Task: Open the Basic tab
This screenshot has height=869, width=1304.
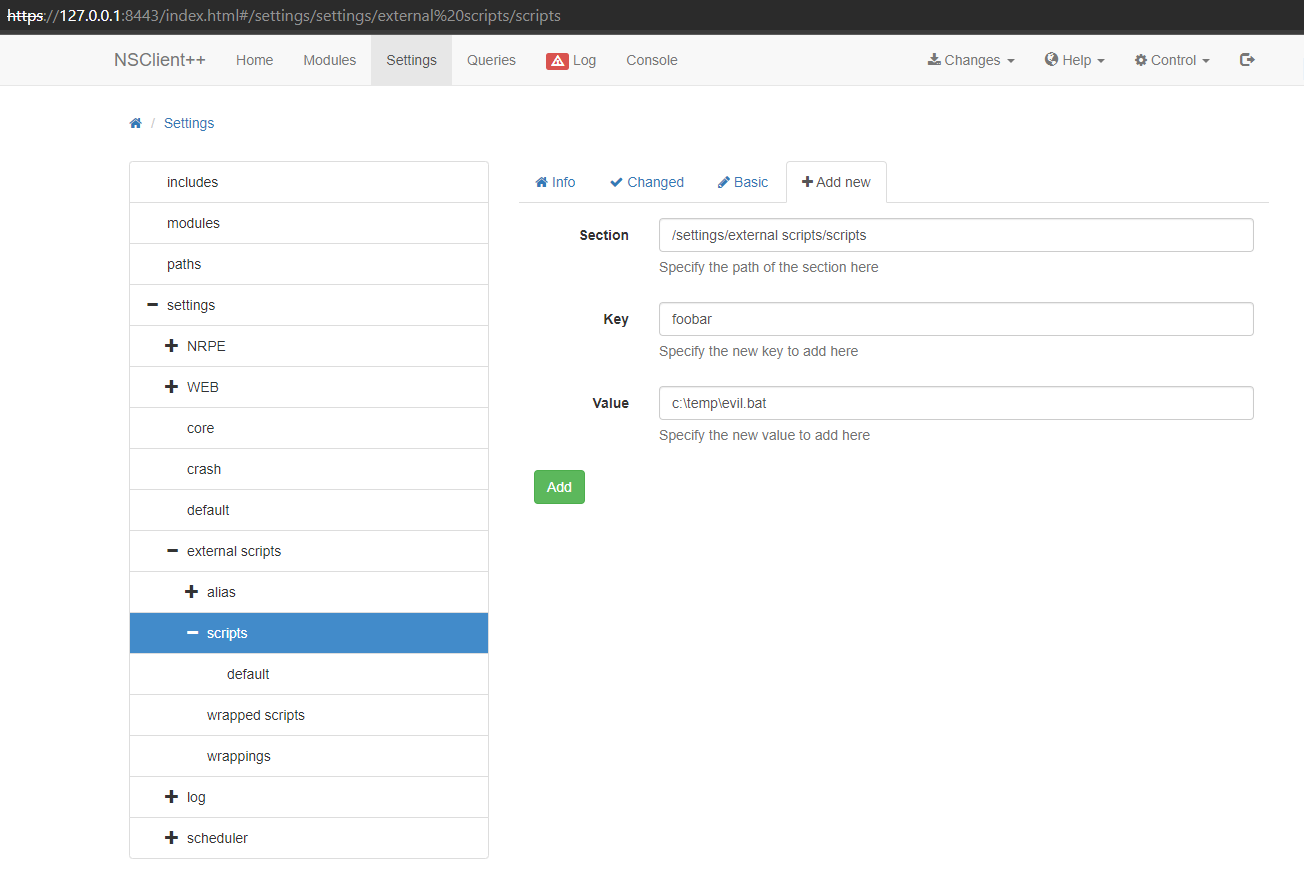Action: point(743,182)
